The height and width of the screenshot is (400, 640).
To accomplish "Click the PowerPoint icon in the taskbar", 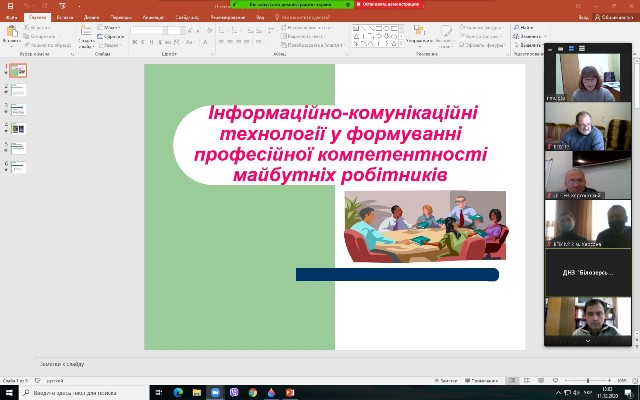I will click(288, 392).
